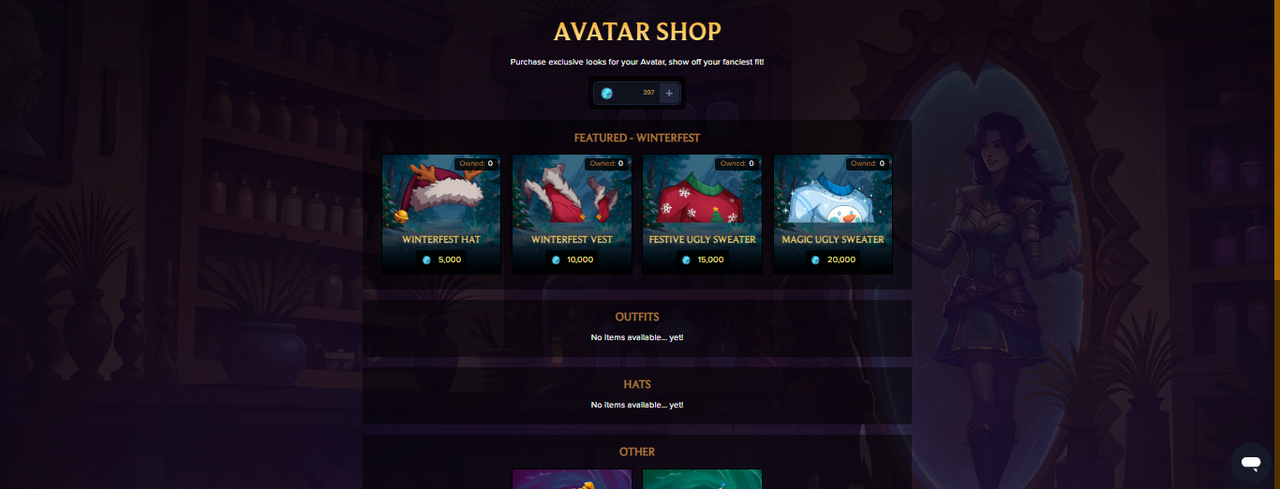The image size is (1280, 489).
Task: Buy Winterfest Hat for 5,000 gems
Action: [x=441, y=260]
